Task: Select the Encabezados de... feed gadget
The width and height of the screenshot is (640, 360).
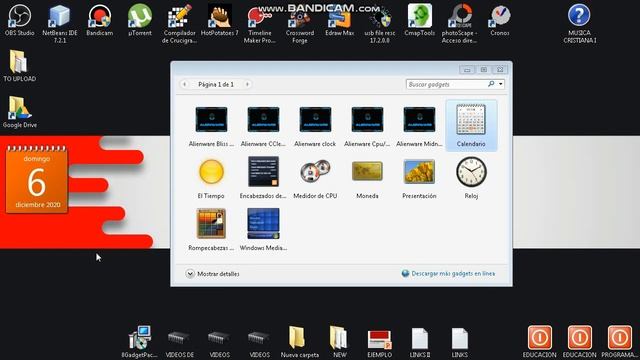Action: pyautogui.click(x=263, y=178)
